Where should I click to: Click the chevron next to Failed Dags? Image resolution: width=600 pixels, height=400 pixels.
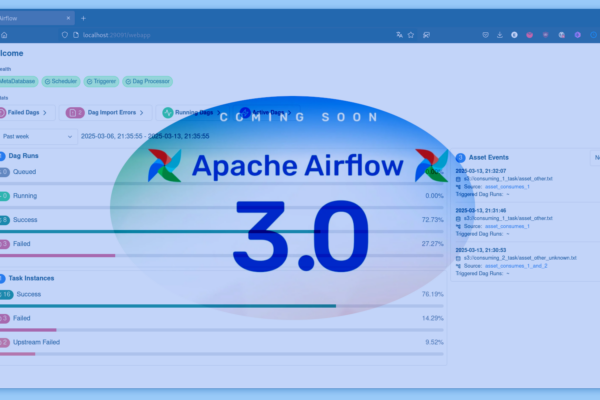[x=45, y=113]
